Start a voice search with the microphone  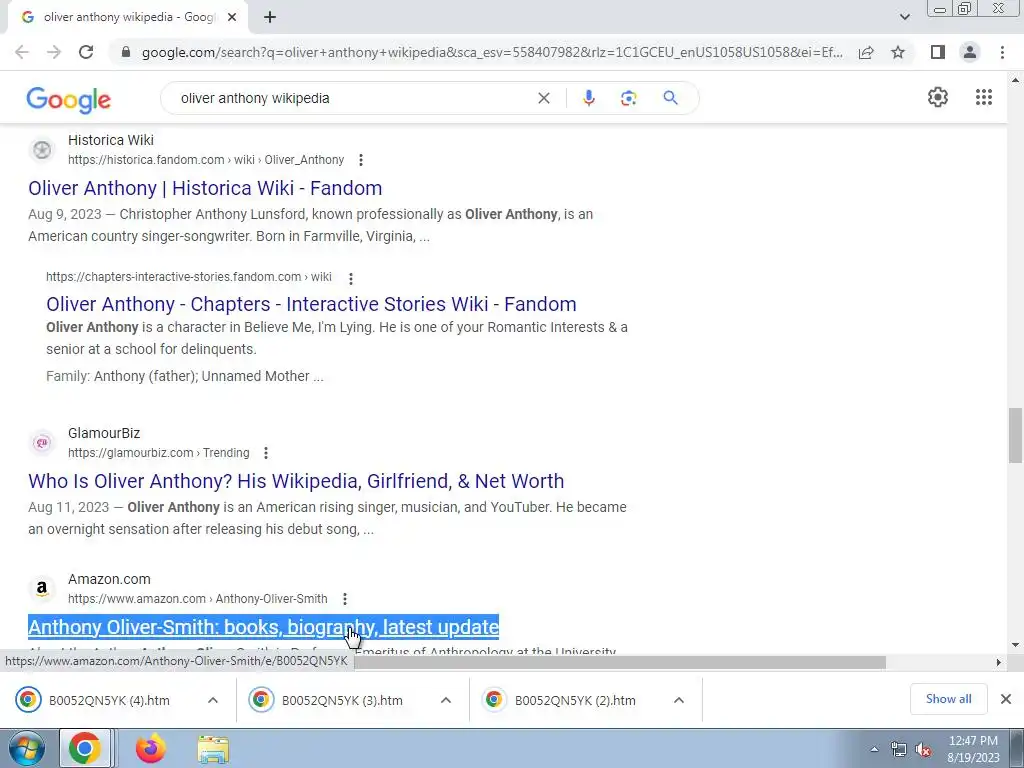click(x=588, y=98)
